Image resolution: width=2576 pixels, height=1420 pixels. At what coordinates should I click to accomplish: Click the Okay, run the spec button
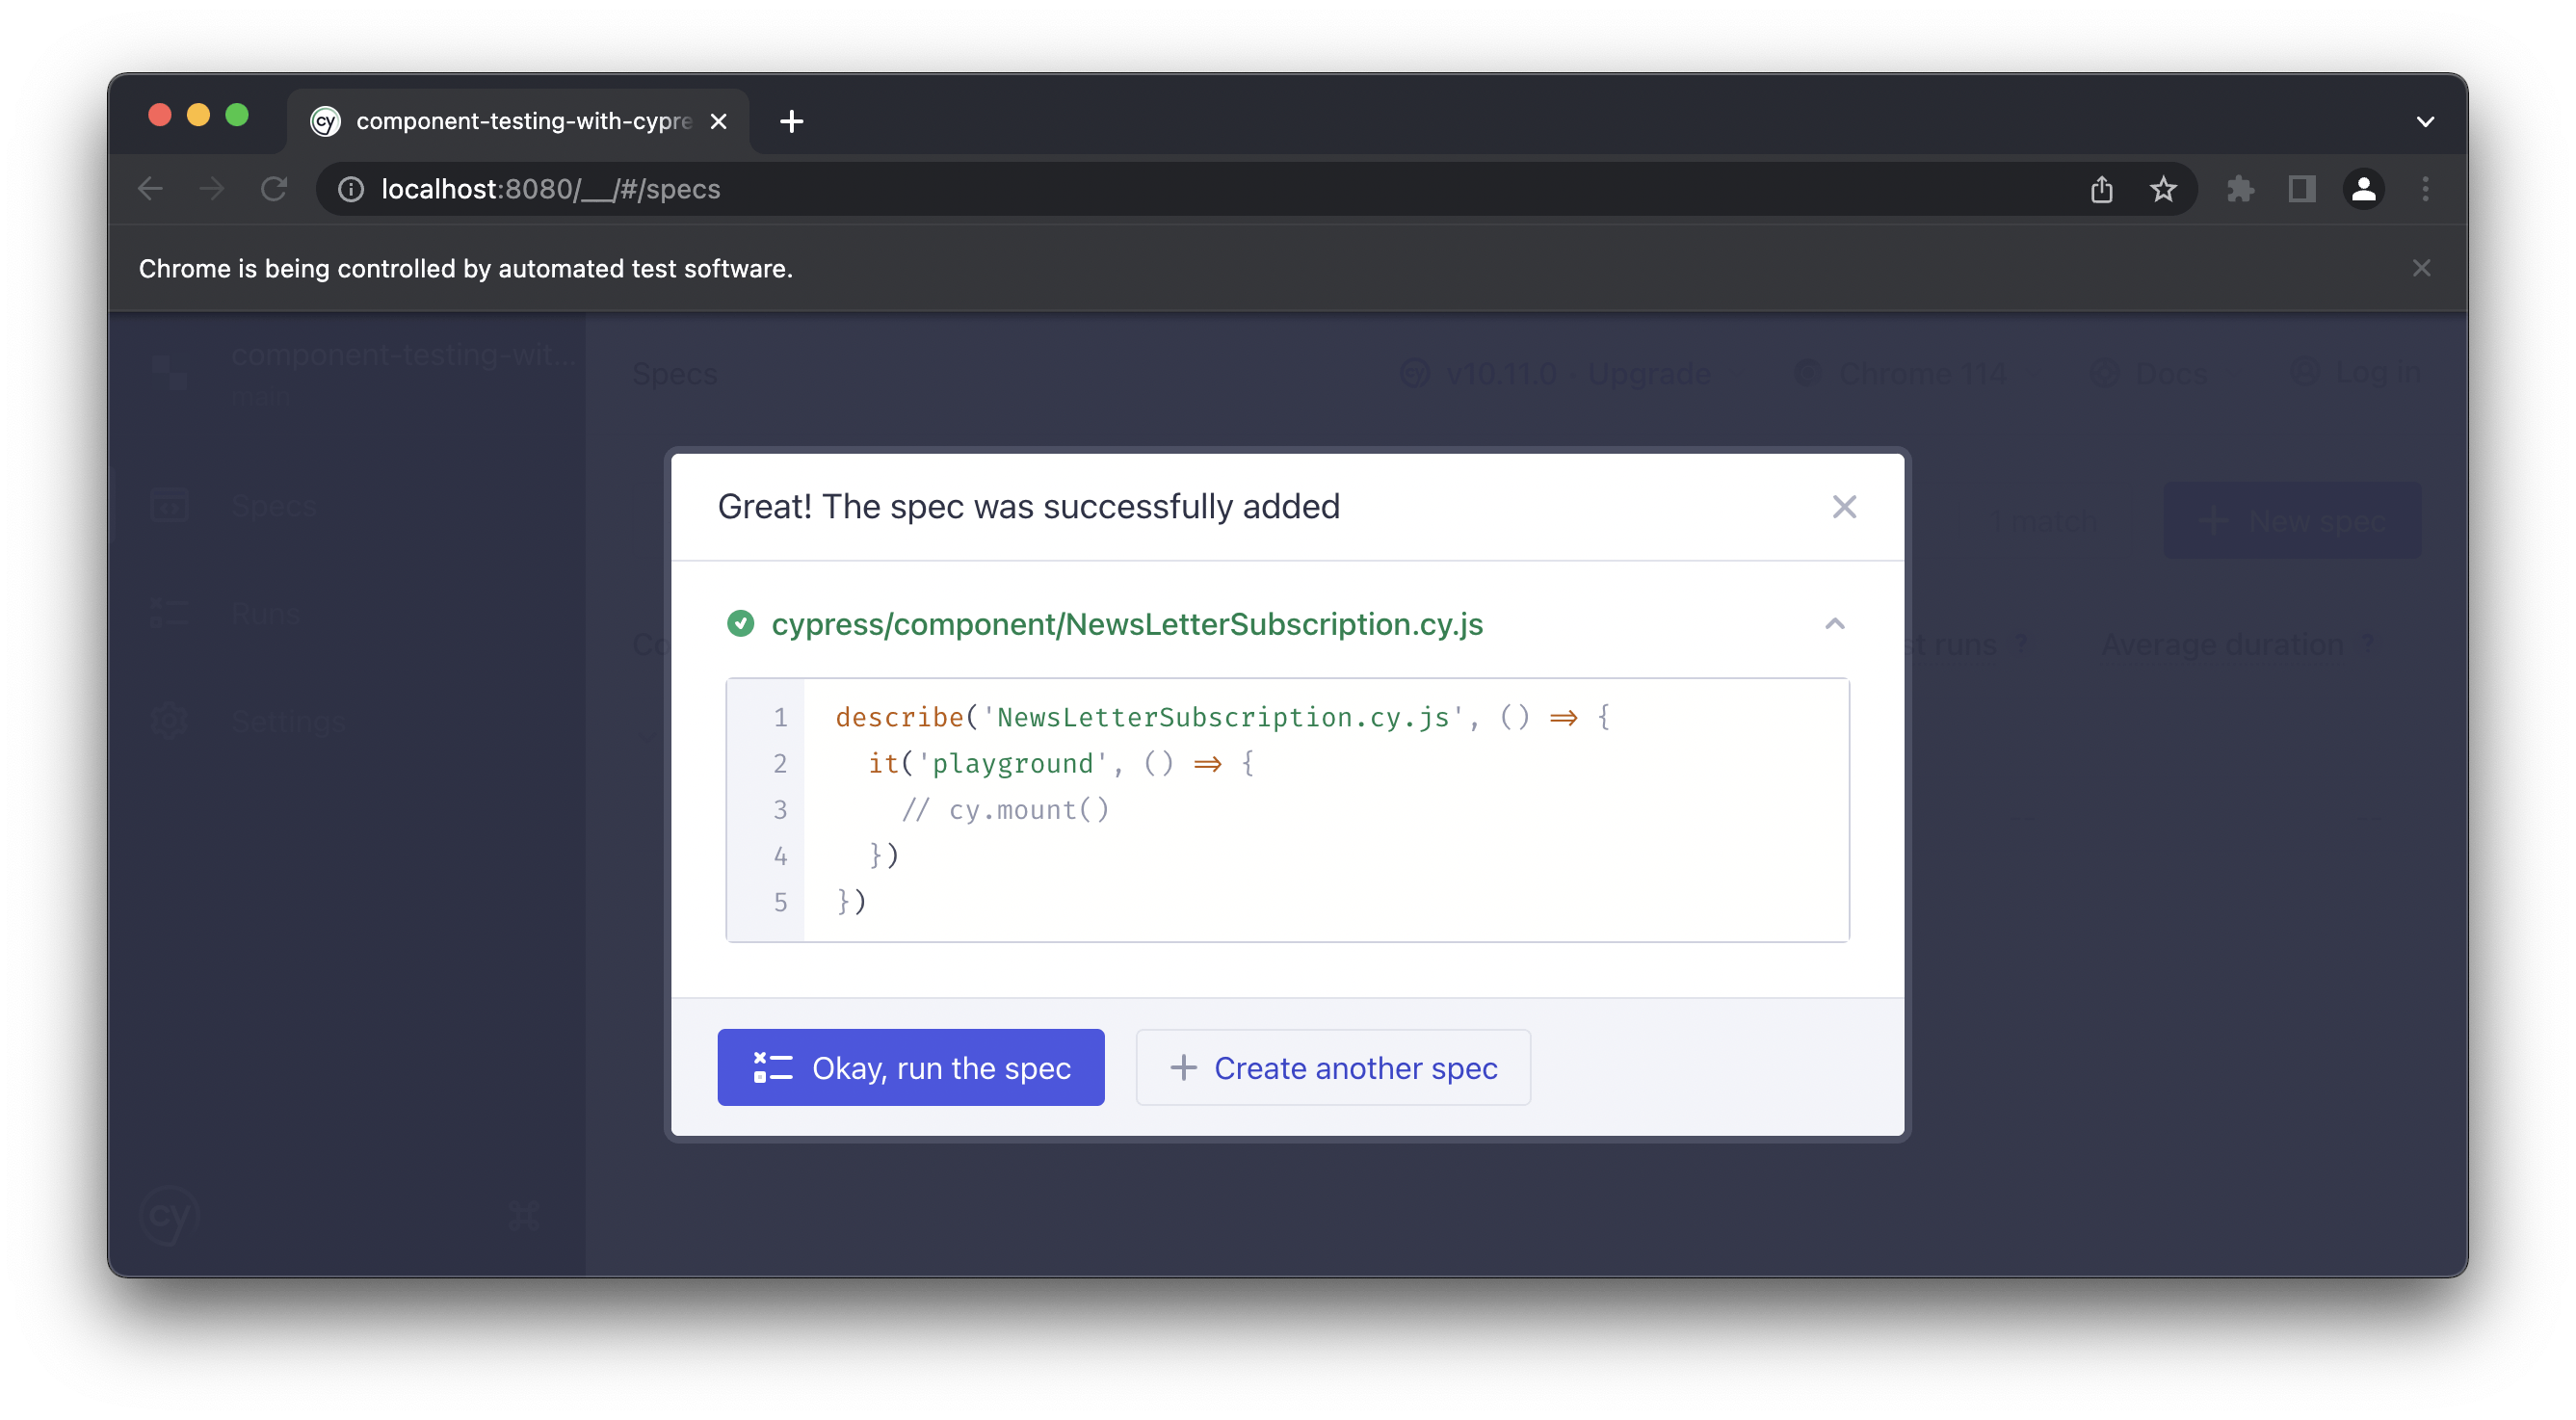point(910,1067)
